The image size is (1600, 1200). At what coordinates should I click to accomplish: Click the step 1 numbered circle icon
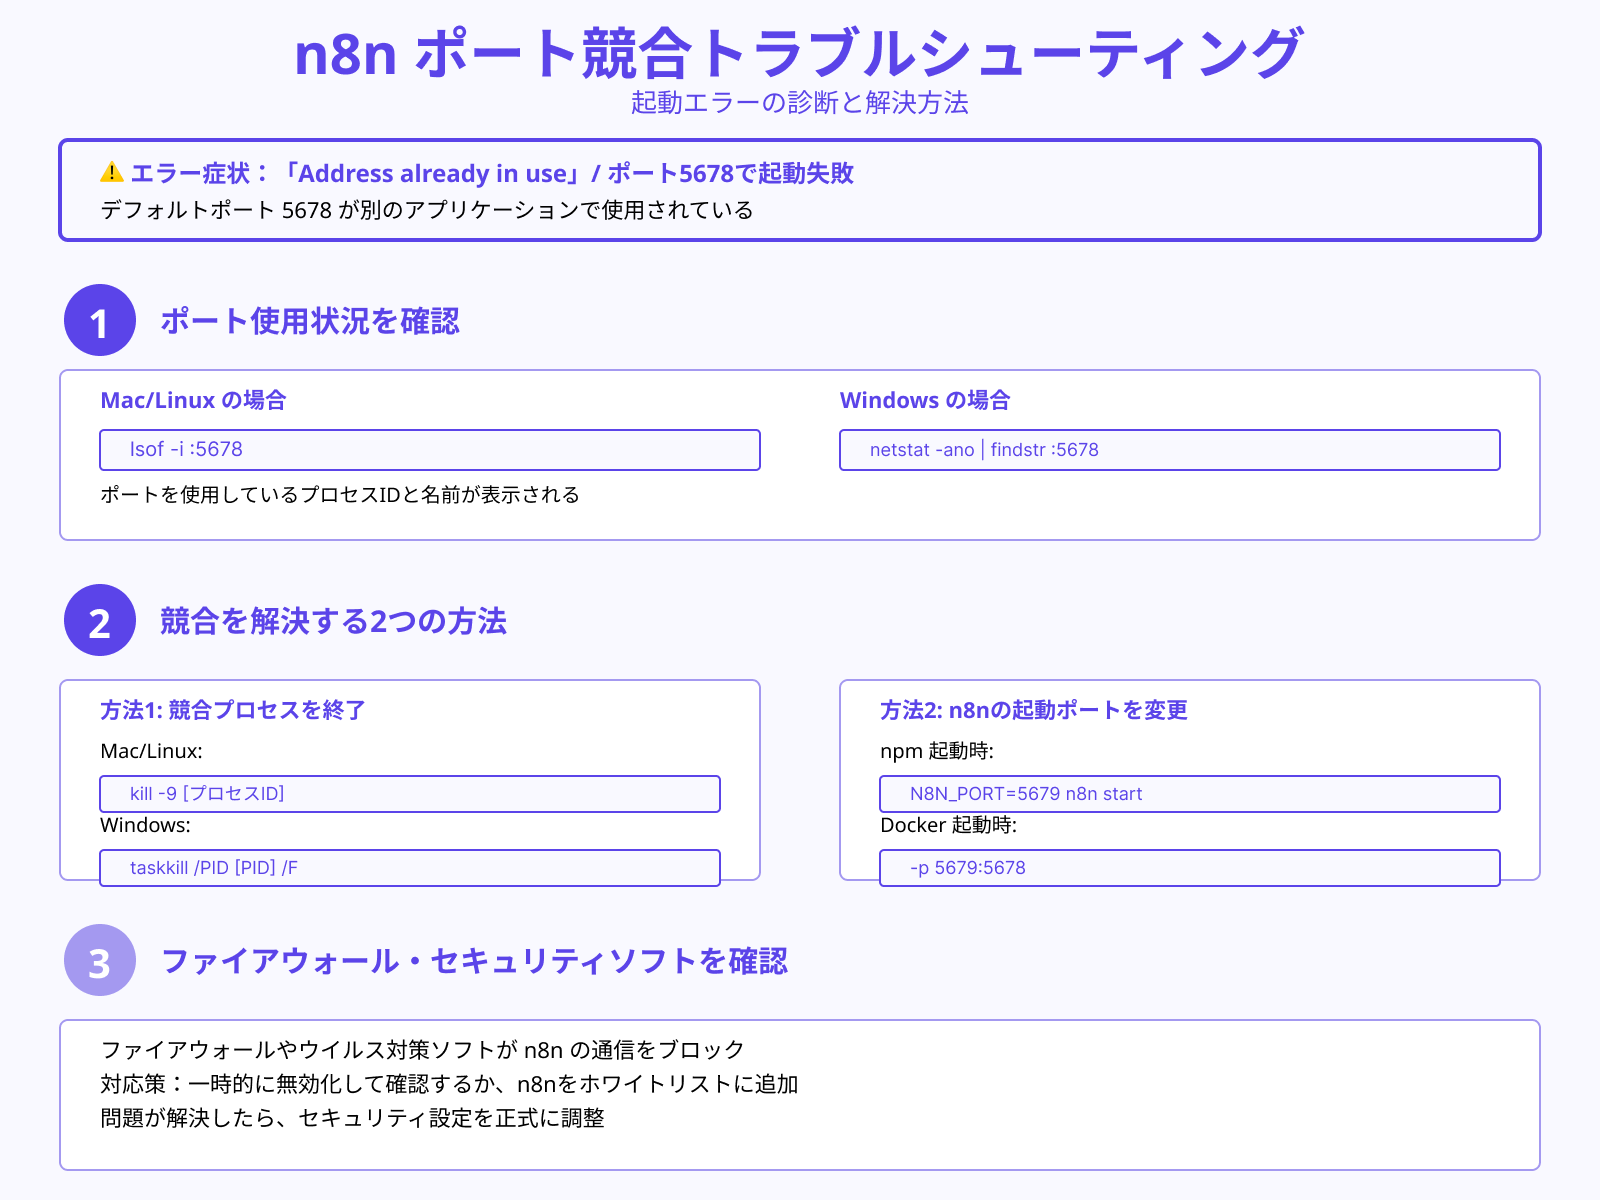pyautogui.click(x=99, y=322)
